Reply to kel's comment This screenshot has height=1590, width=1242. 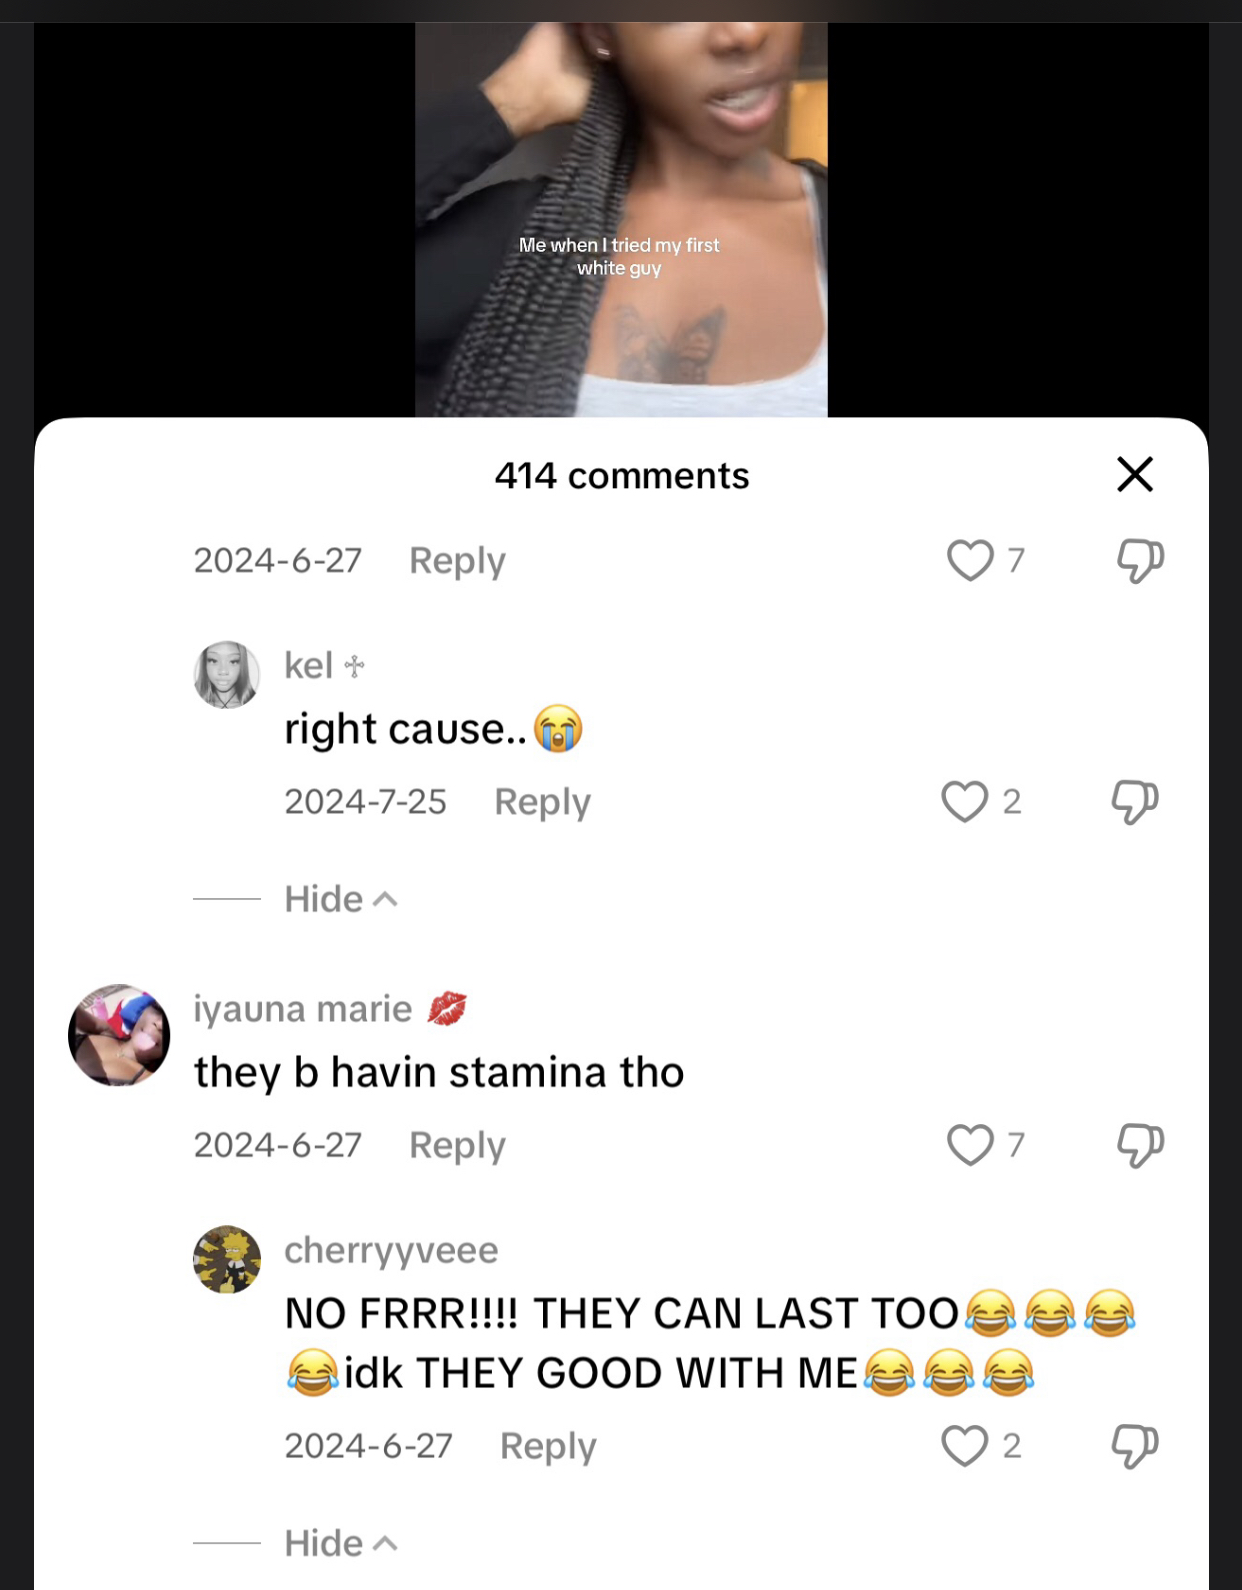pyautogui.click(x=542, y=802)
